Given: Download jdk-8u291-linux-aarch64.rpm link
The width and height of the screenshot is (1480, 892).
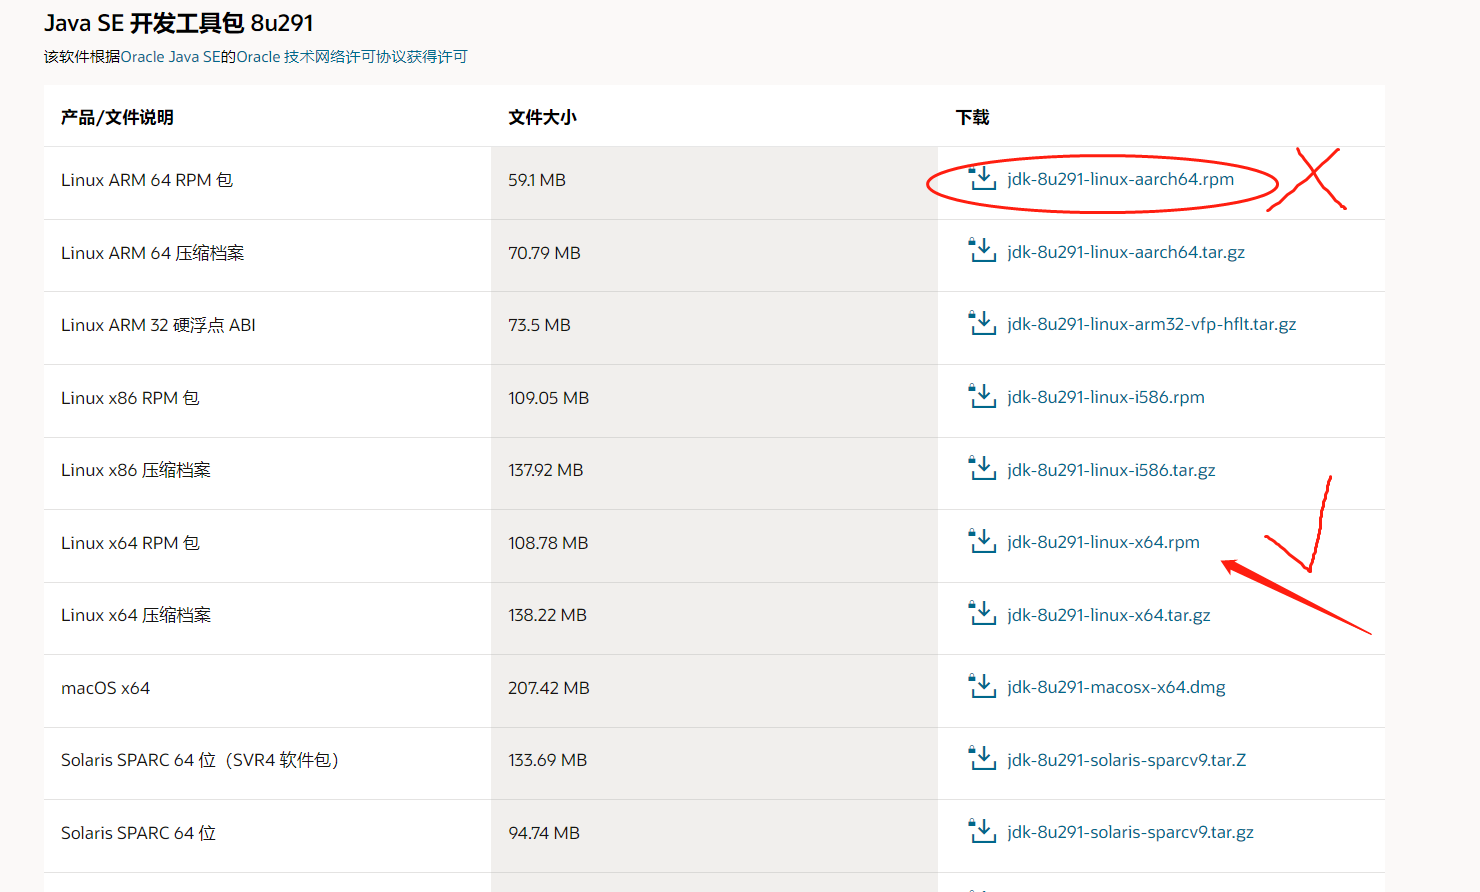Looking at the screenshot, I should 1120,179.
